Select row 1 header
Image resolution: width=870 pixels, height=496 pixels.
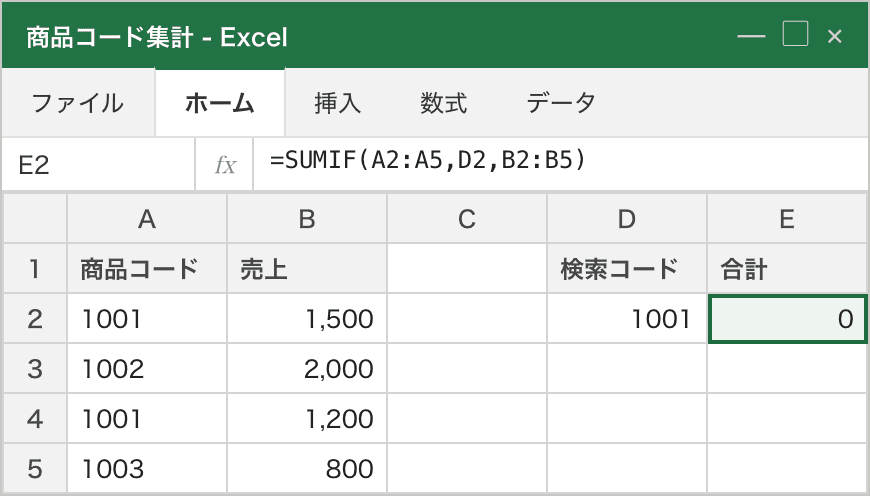pyautogui.click(x=35, y=269)
